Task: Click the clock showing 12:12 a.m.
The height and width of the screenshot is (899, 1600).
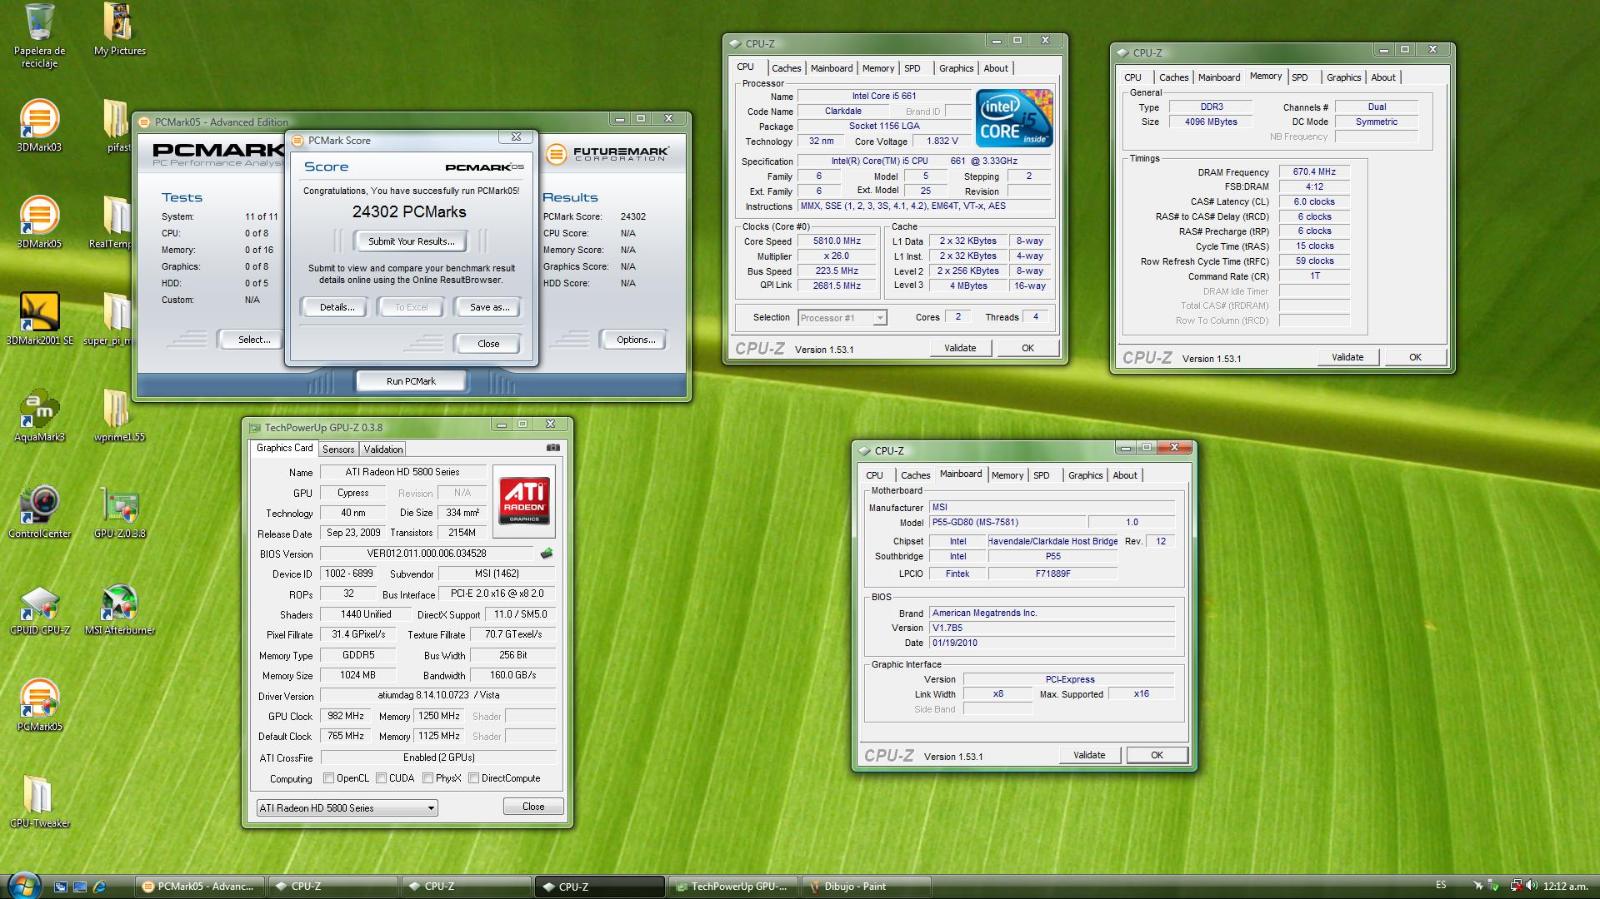Action: click(x=1565, y=886)
